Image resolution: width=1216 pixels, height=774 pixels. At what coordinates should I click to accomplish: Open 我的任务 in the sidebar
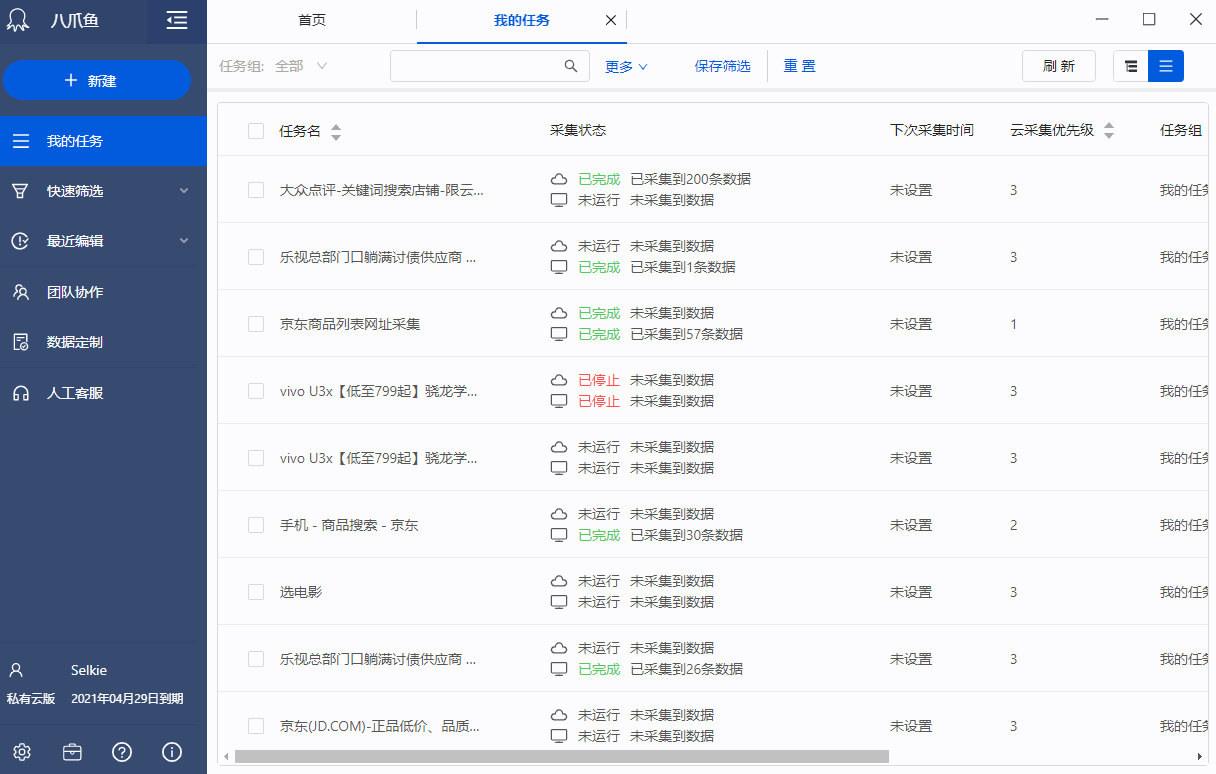[103, 141]
